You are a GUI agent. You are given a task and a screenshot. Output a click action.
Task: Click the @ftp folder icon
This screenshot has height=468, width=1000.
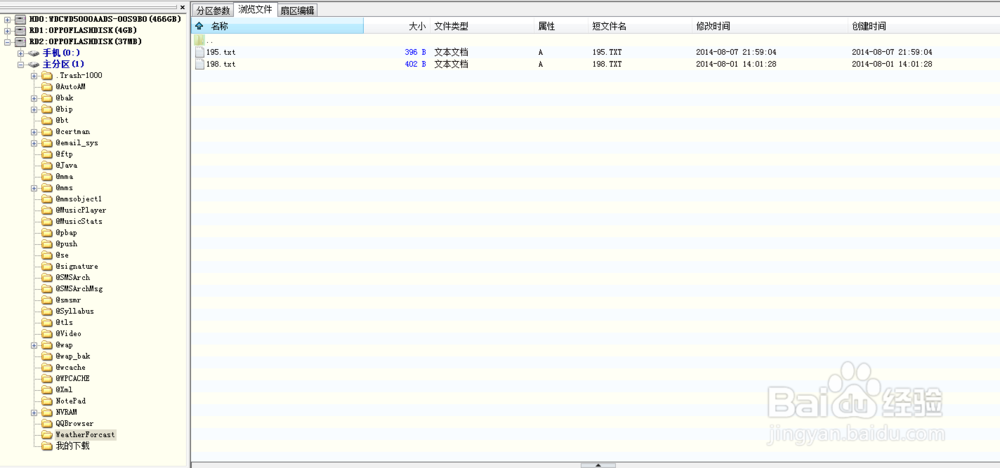(47, 154)
